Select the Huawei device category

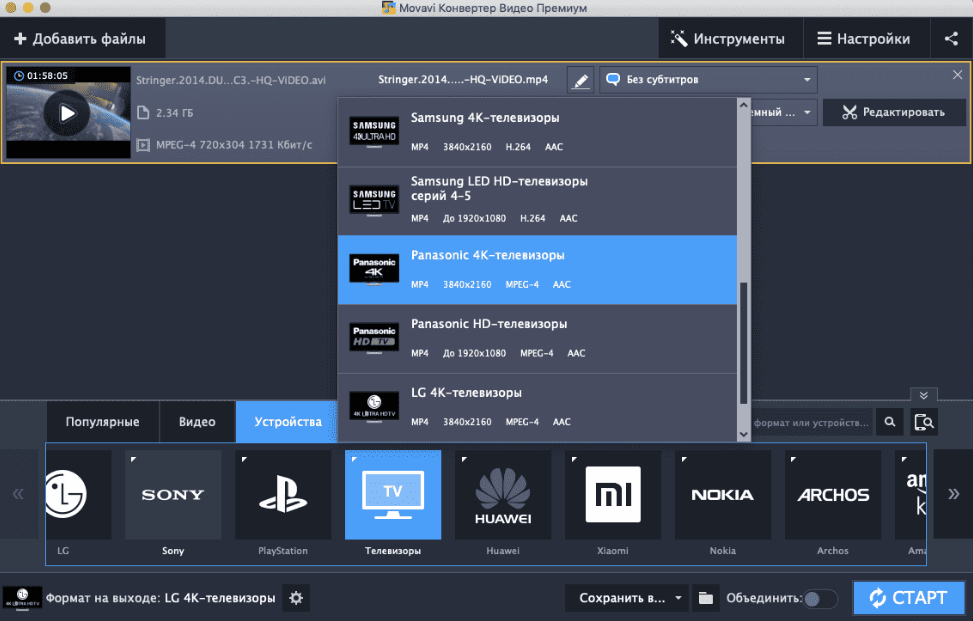pos(503,503)
